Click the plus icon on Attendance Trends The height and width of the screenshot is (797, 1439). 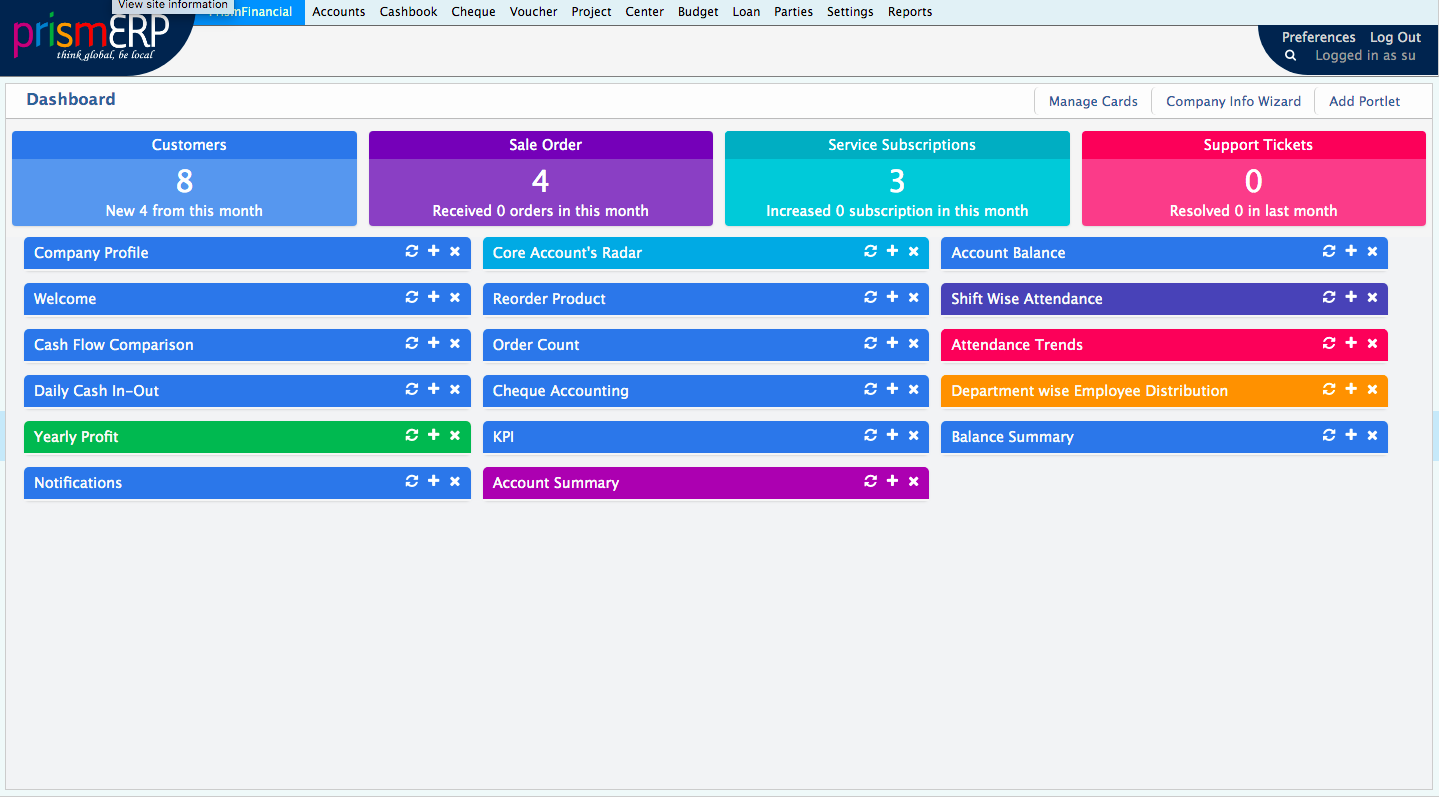(1351, 344)
